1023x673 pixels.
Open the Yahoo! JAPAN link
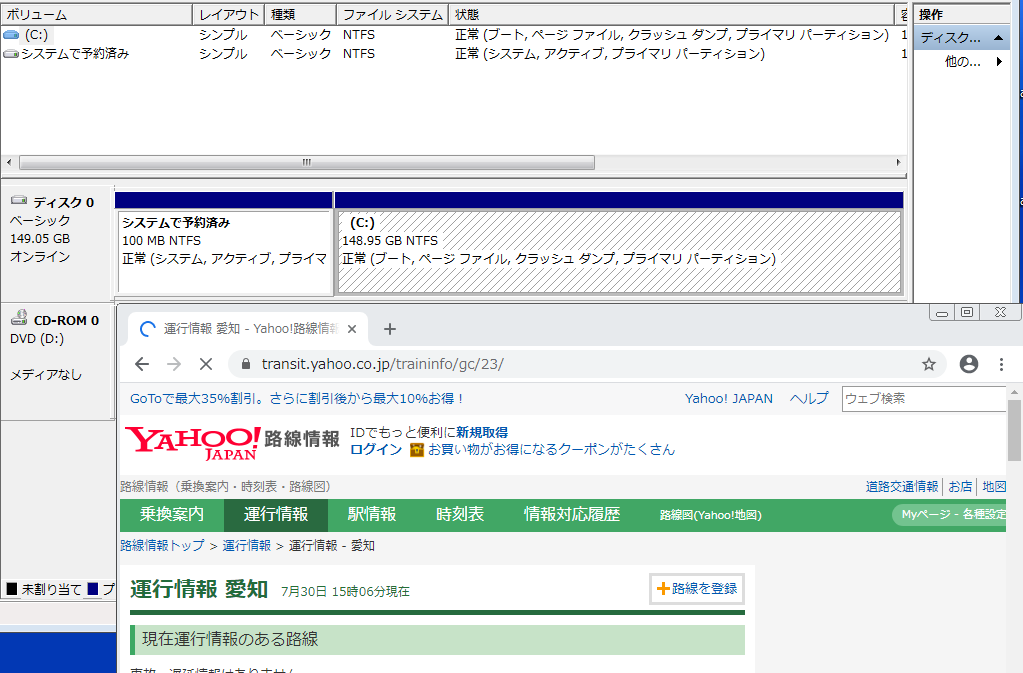point(729,398)
